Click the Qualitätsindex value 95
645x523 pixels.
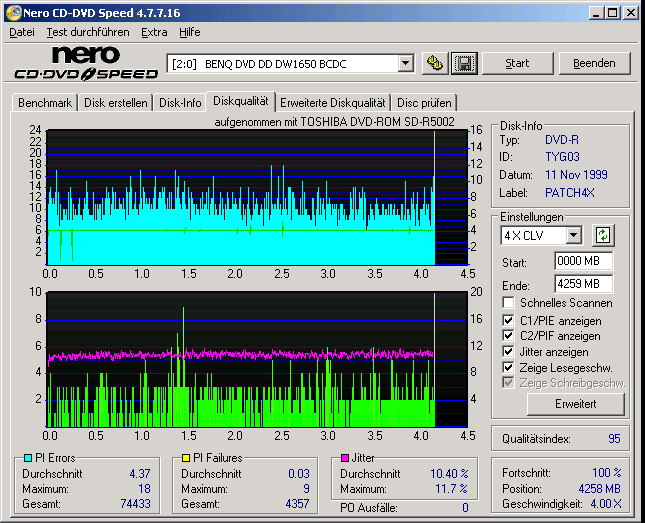[614, 439]
